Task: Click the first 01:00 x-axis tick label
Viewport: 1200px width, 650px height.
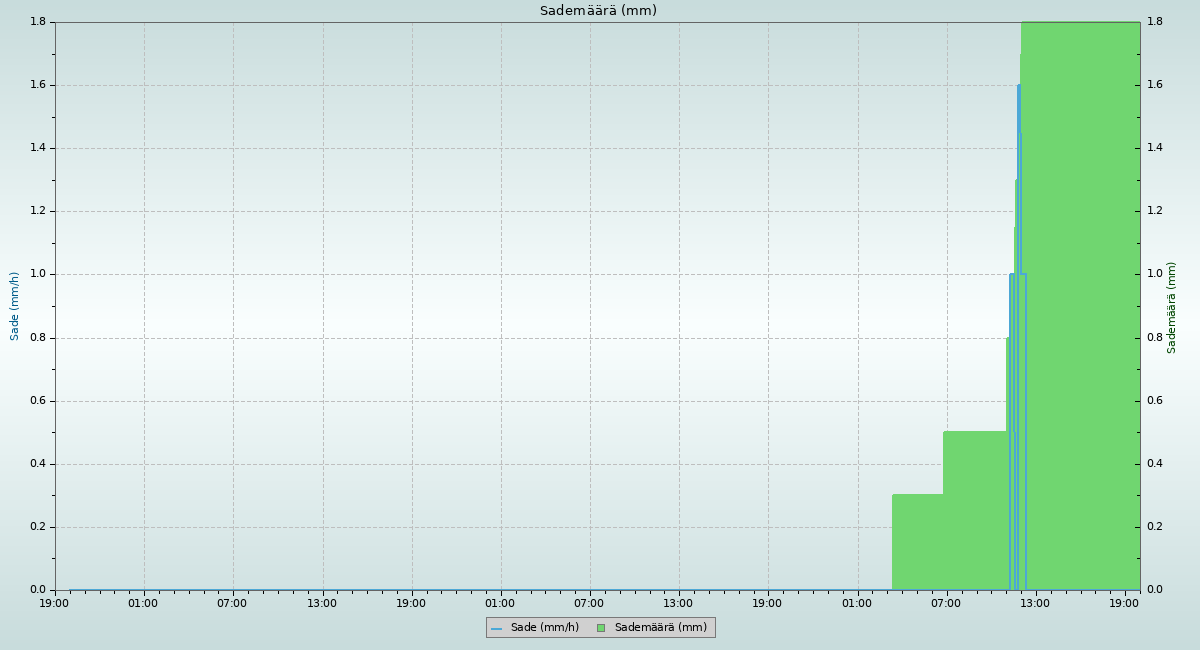Action: pos(143,603)
